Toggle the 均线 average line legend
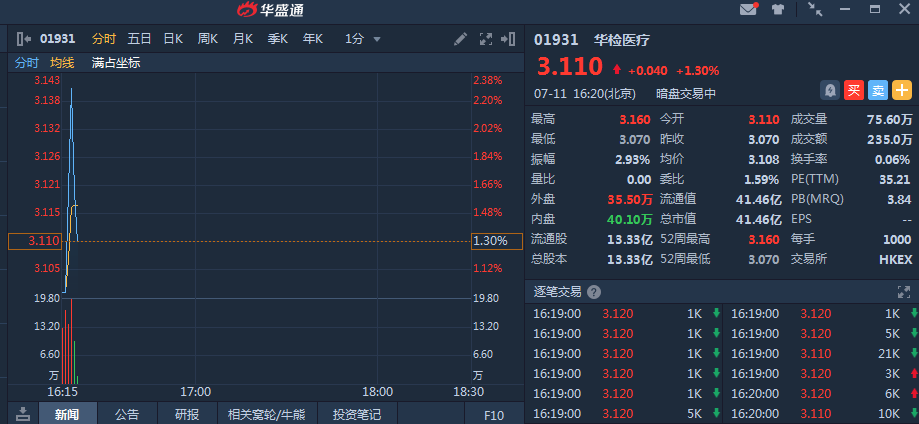 click(x=62, y=63)
